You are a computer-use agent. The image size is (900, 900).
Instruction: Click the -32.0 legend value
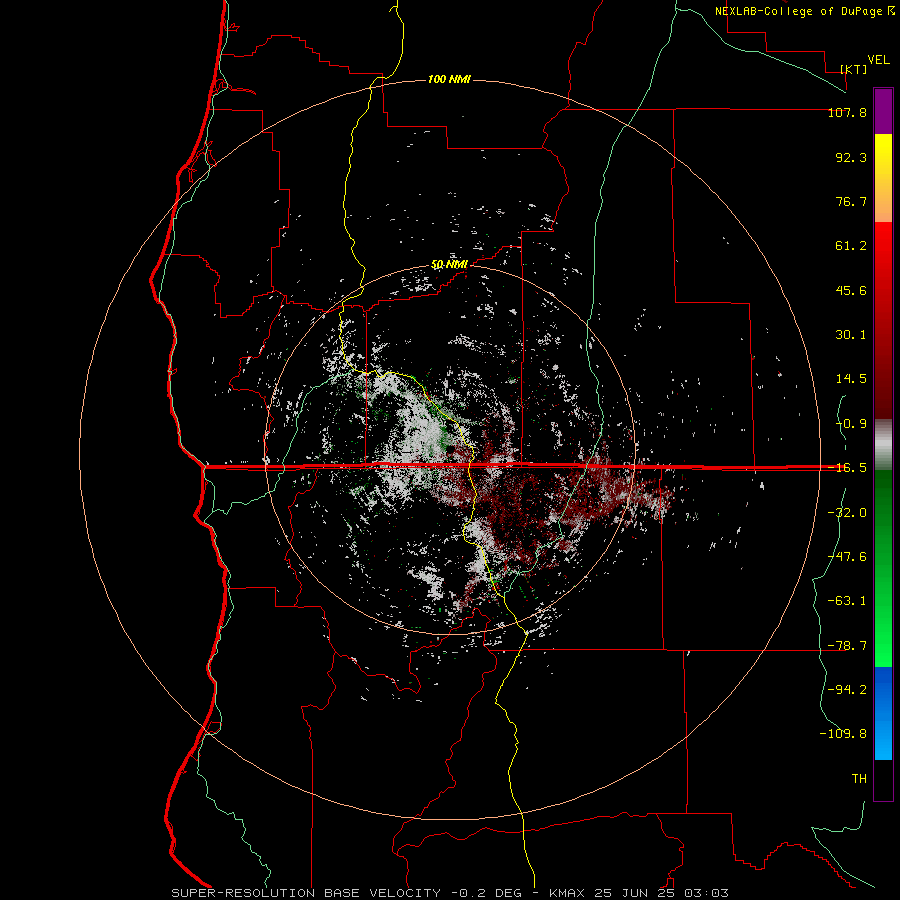click(847, 513)
